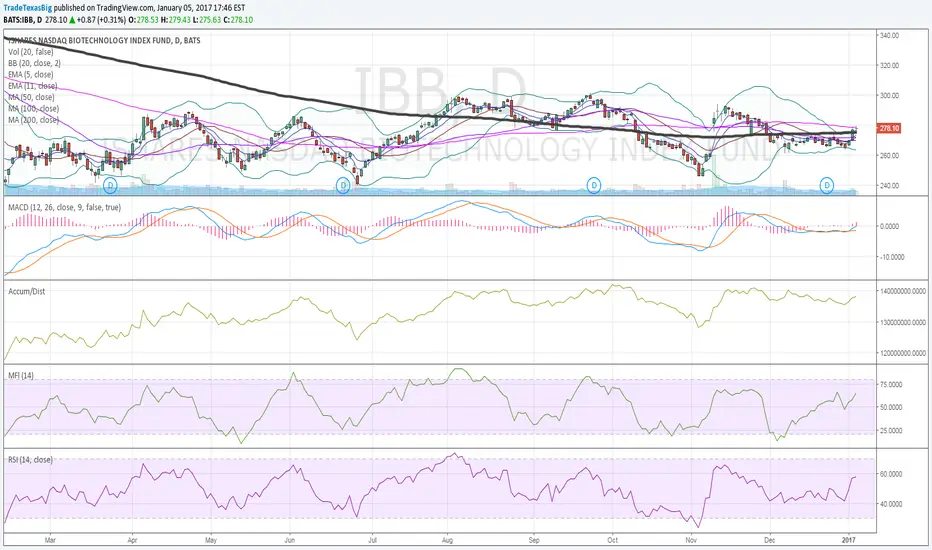The width and height of the screenshot is (932, 550).
Task: Click the 50.0000 MFI axis label
Action: (x=891, y=407)
